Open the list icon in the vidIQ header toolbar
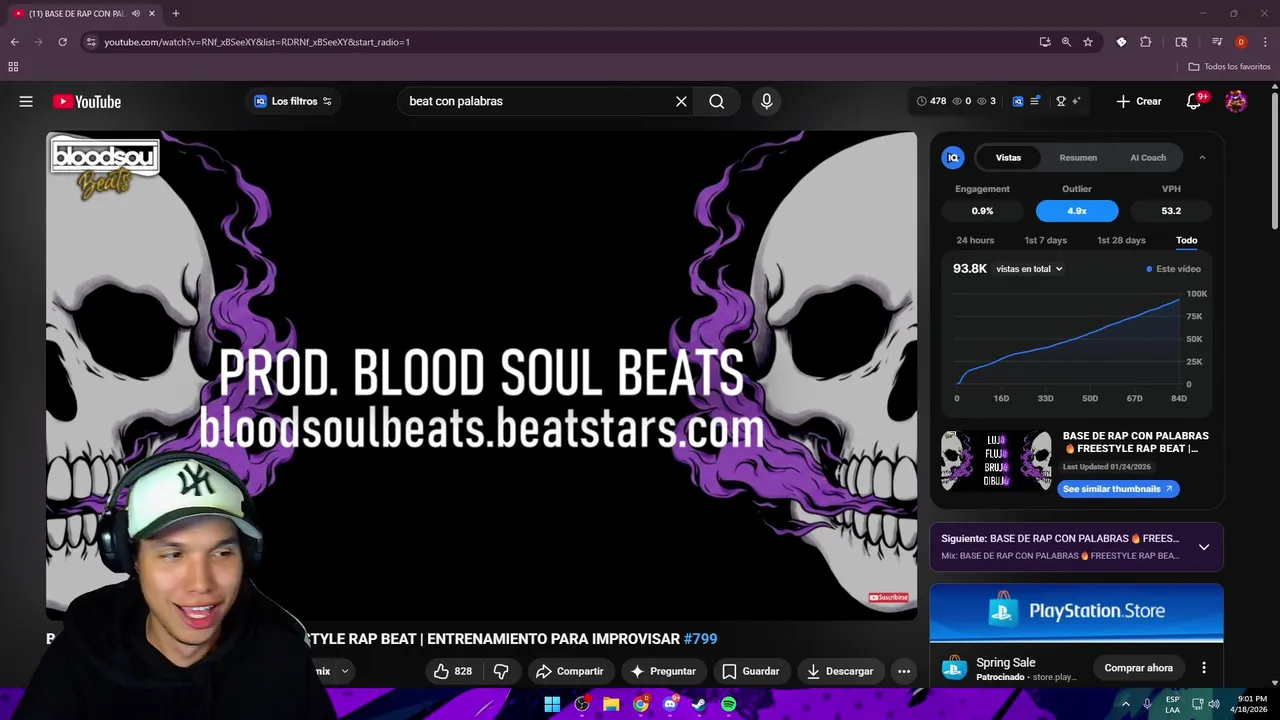This screenshot has height=720, width=1280. click(1035, 101)
